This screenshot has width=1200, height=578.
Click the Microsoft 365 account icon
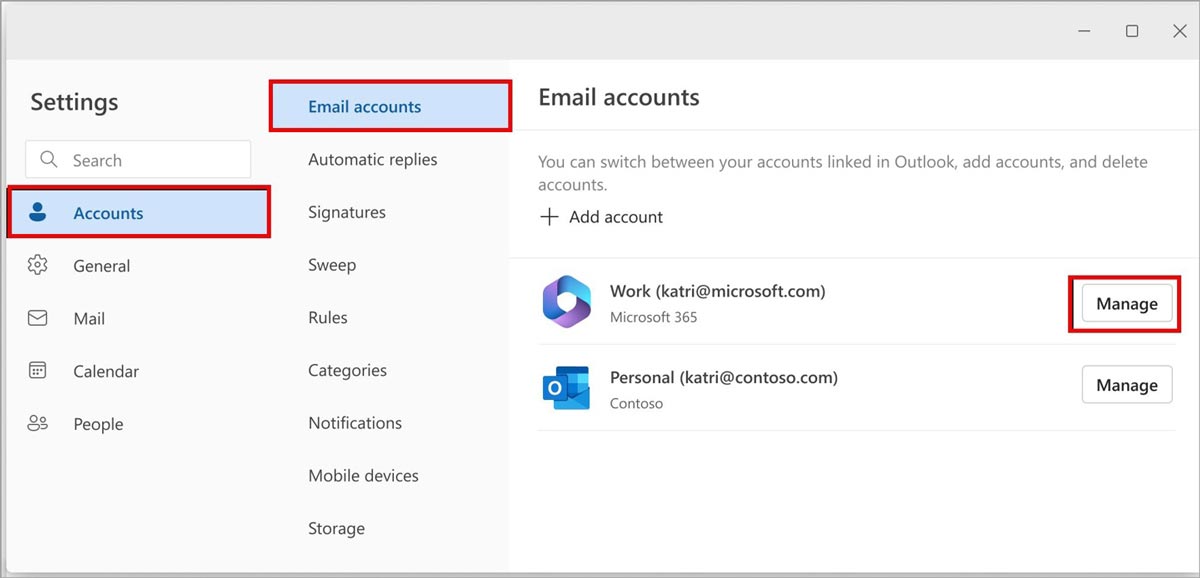(567, 302)
